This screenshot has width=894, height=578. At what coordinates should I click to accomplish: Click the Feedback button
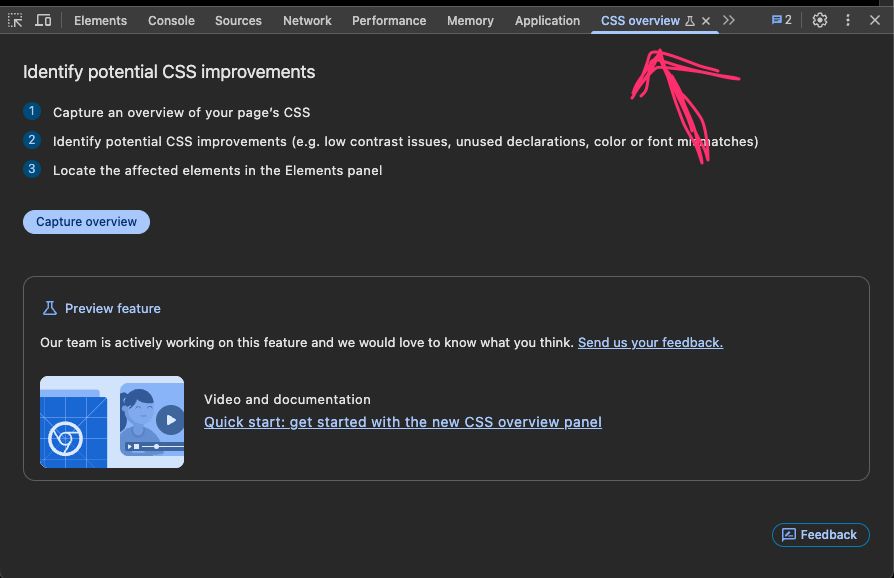pyautogui.click(x=820, y=534)
